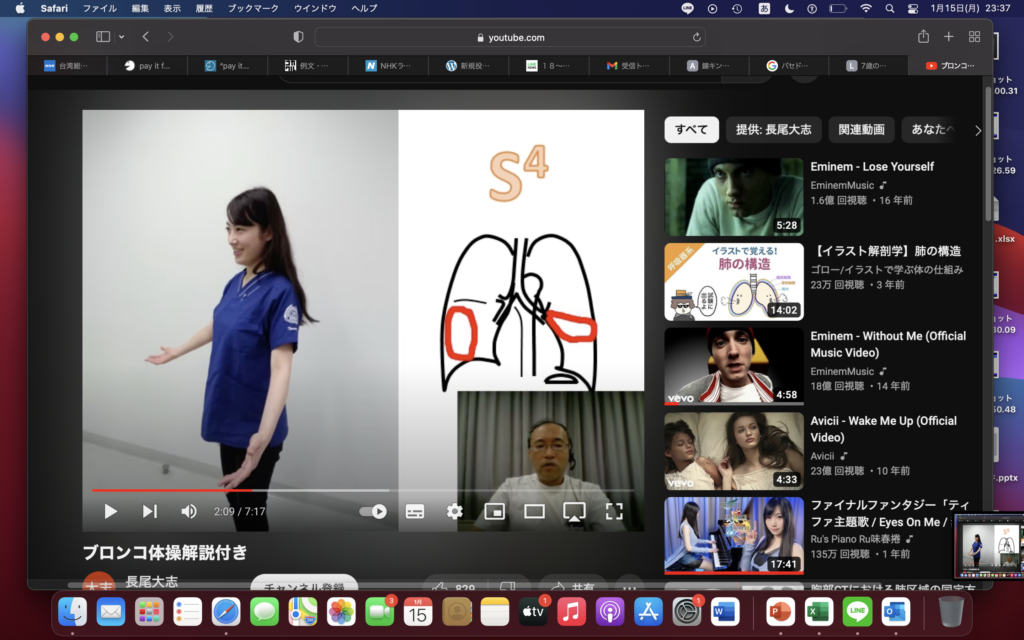Toggle the autoplay switch in player
Viewport: 1024px width, 640px height.
[x=374, y=511]
